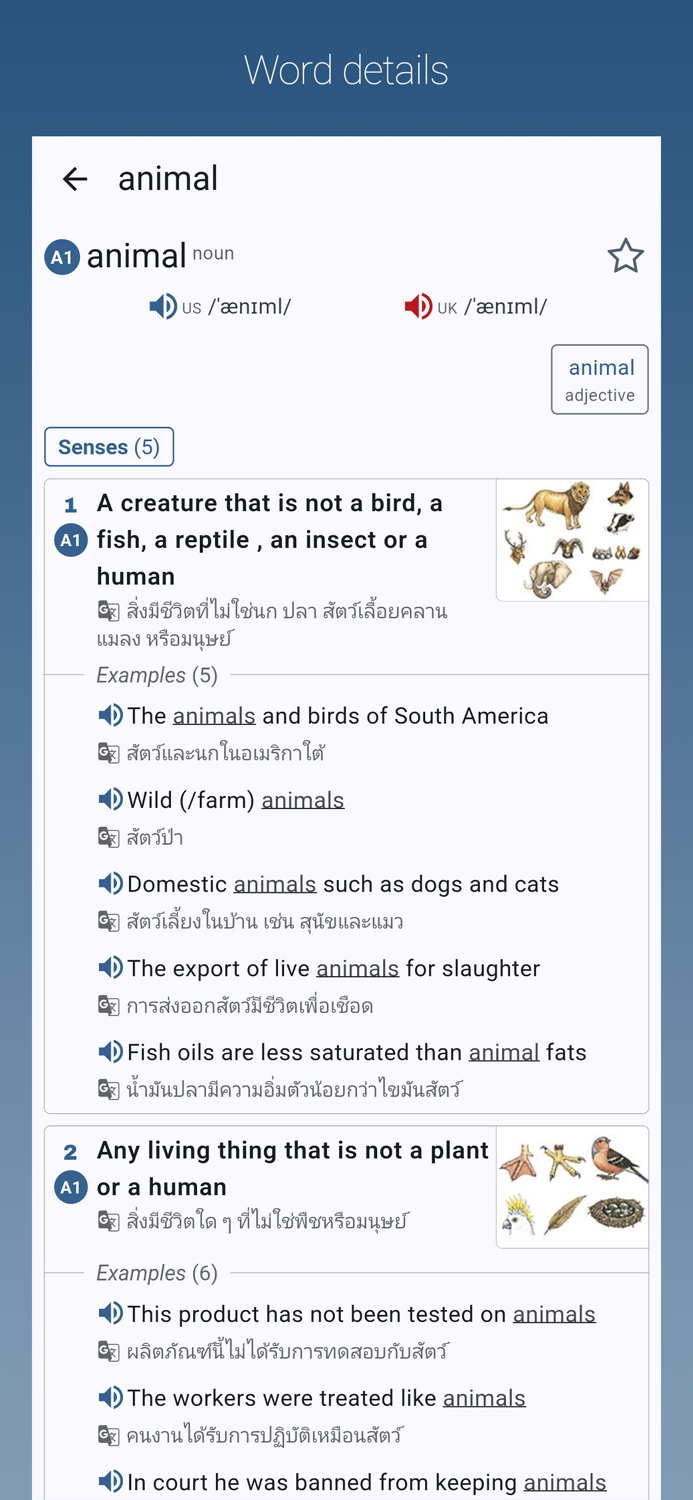Screen dimensions: 693x1500
Task: Play the UK pronunciation of animal
Action: 419,306
